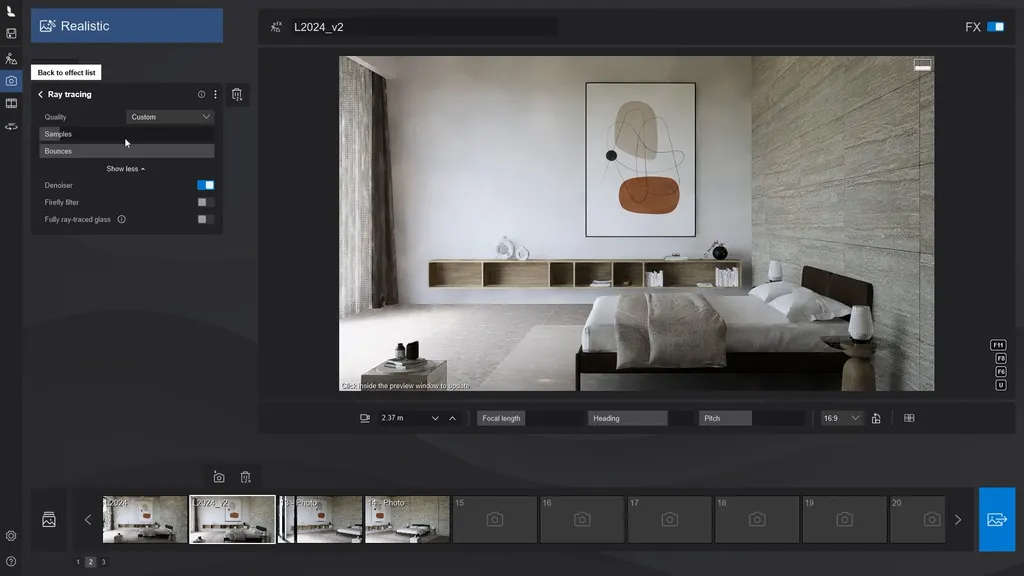1024x576 pixels.
Task: Open Ray tracing three-dot options menu
Action: (215, 95)
